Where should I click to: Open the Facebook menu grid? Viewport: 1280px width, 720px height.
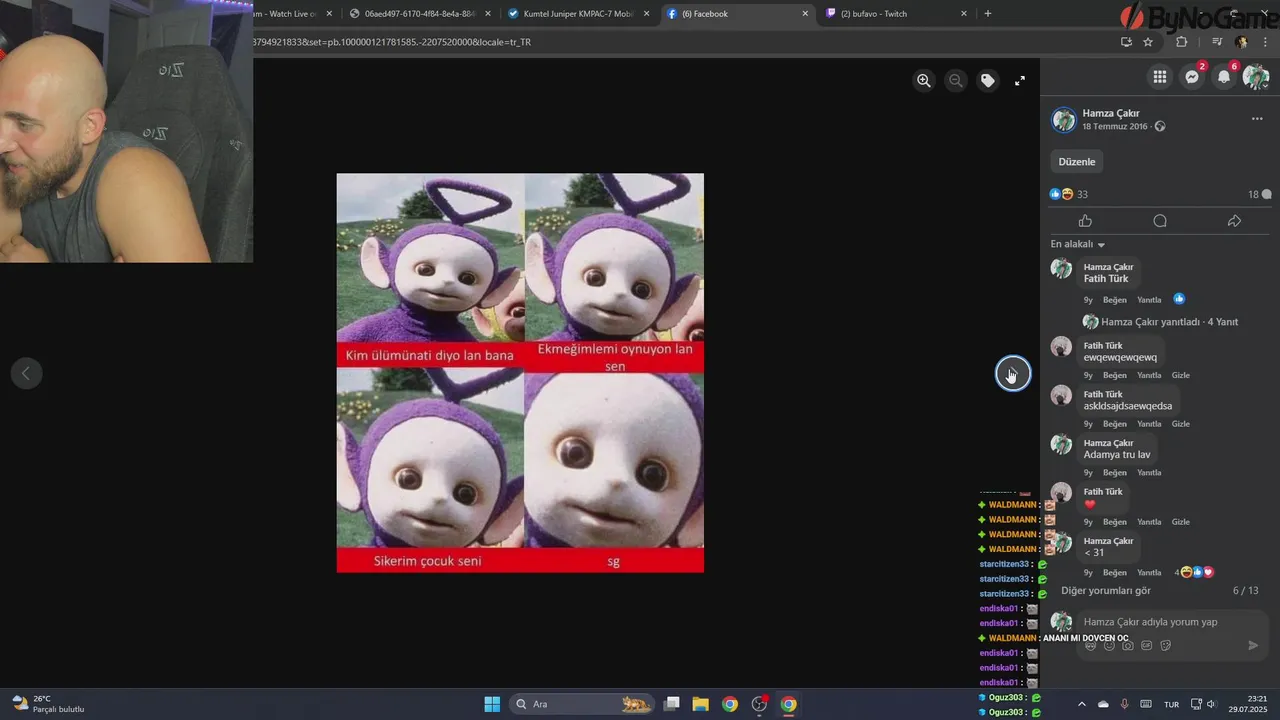(x=1160, y=77)
